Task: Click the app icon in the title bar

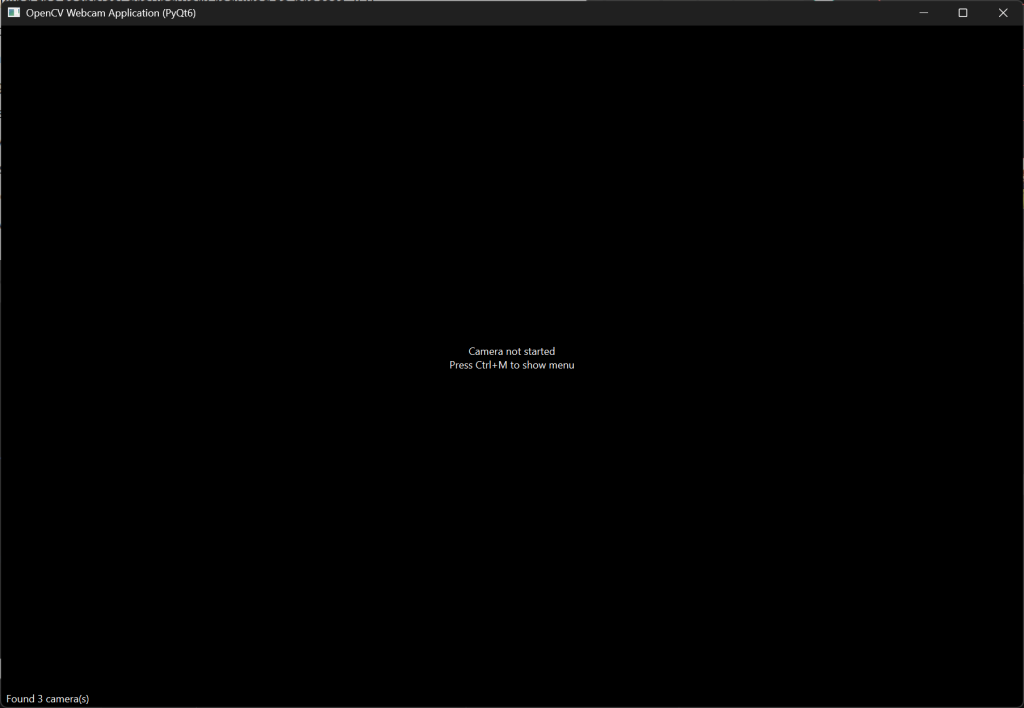Action: (14, 13)
